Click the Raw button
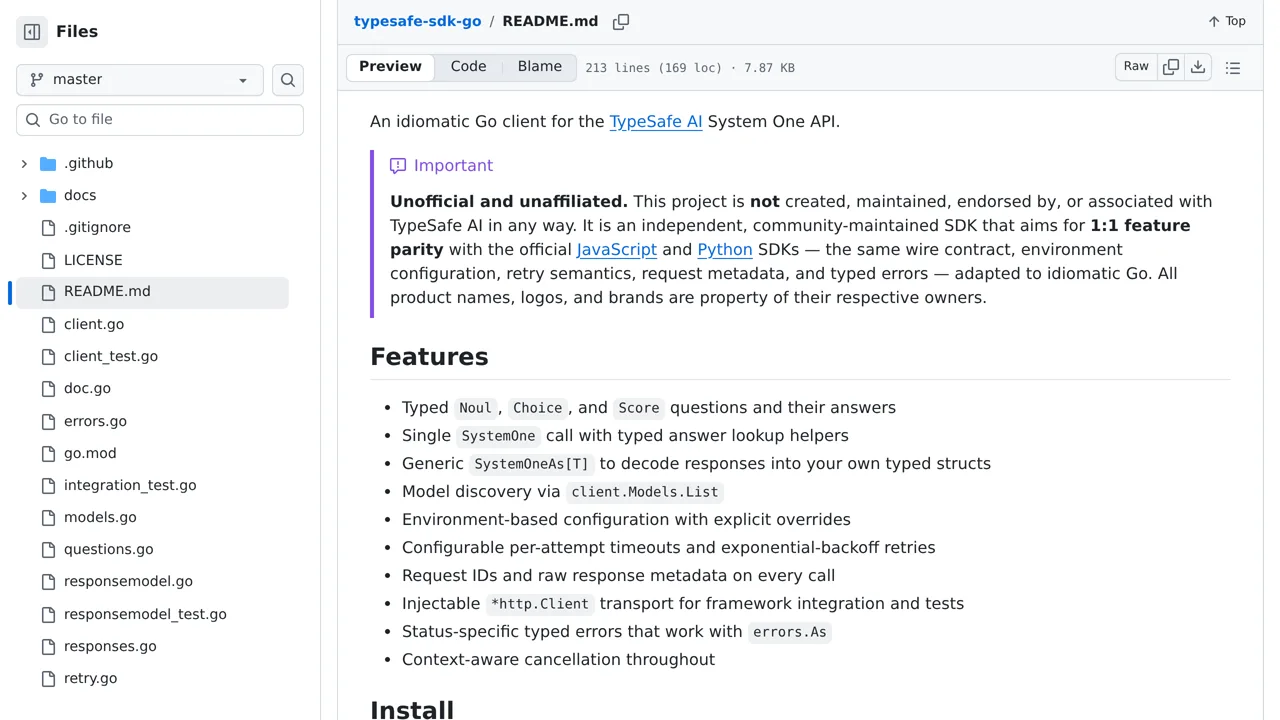Viewport: 1280px width, 720px height. pyautogui.click(x=1136, y=67)
